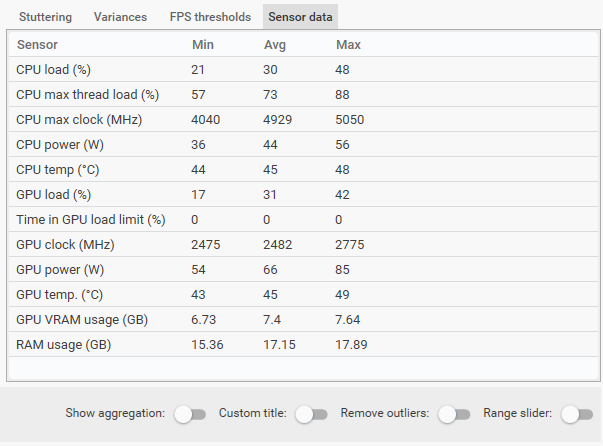Turn on the Custom title switch
Image resolution: width=603 pixels, height=446 pixels.
(311, 414)
